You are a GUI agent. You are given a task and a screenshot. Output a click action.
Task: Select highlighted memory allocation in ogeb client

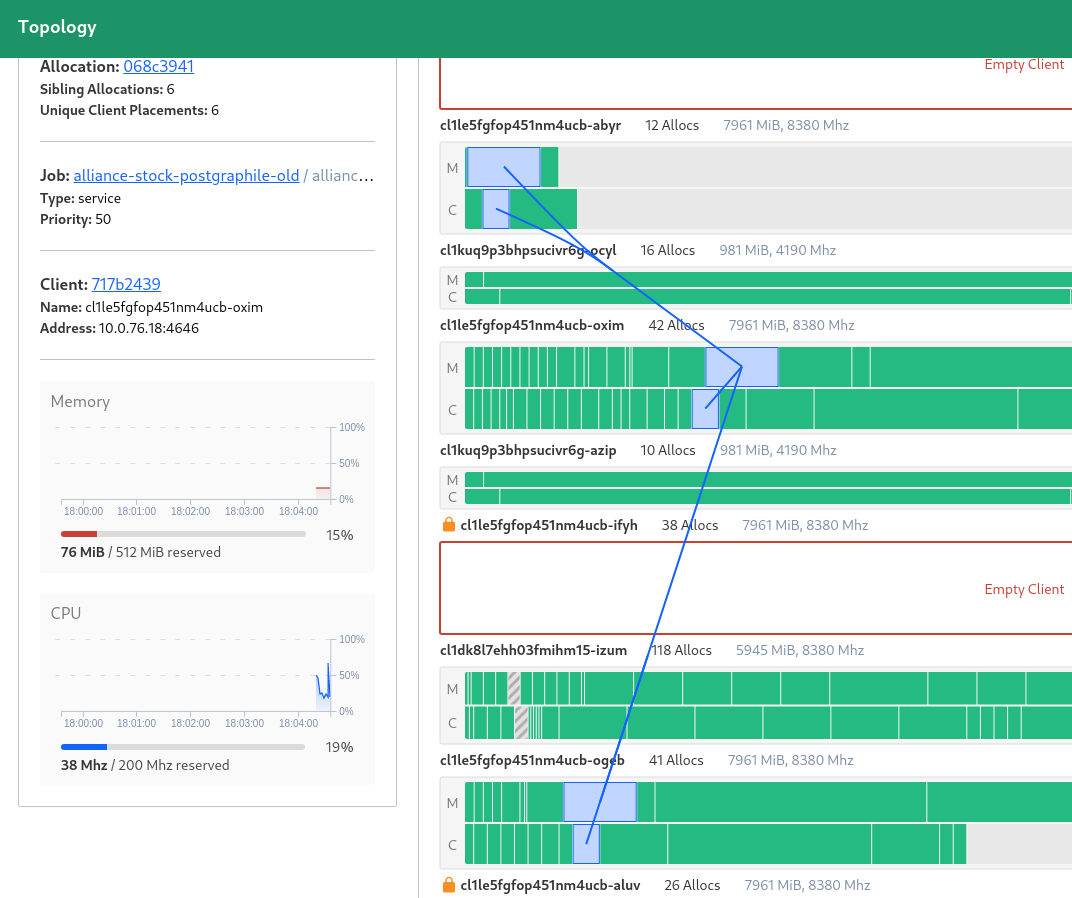pos(600,802)
